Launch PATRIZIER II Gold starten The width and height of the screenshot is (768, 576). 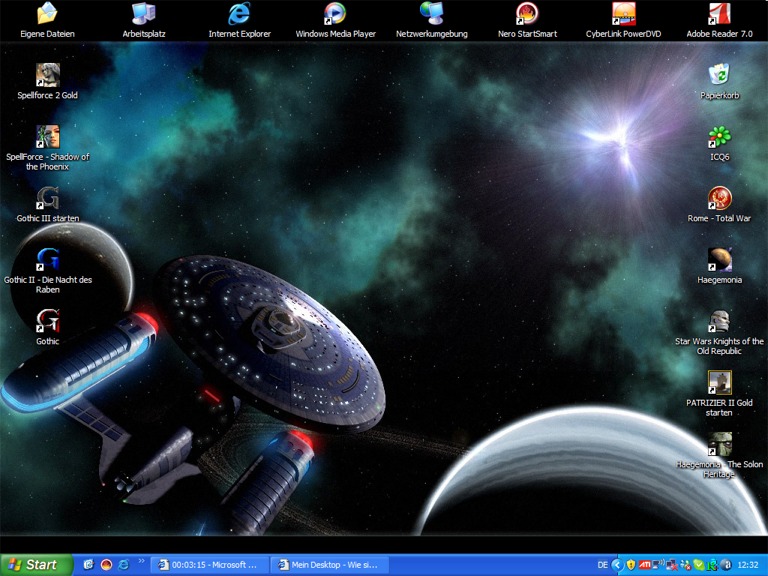[x=719, y=383]
